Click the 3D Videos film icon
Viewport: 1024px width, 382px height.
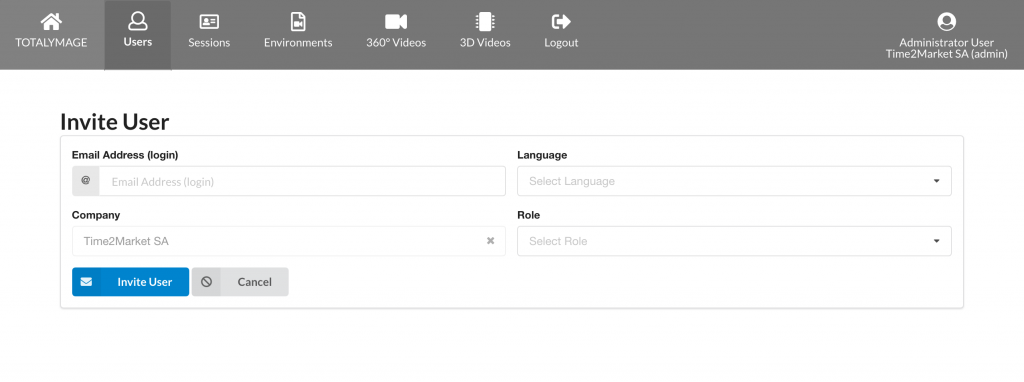[x=485, y=22]
